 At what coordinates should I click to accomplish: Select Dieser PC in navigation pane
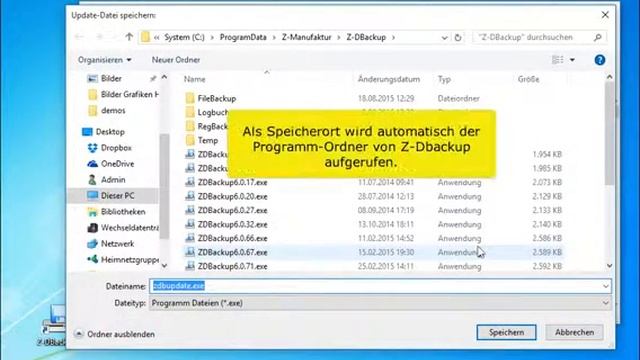(x=111, y=196)
